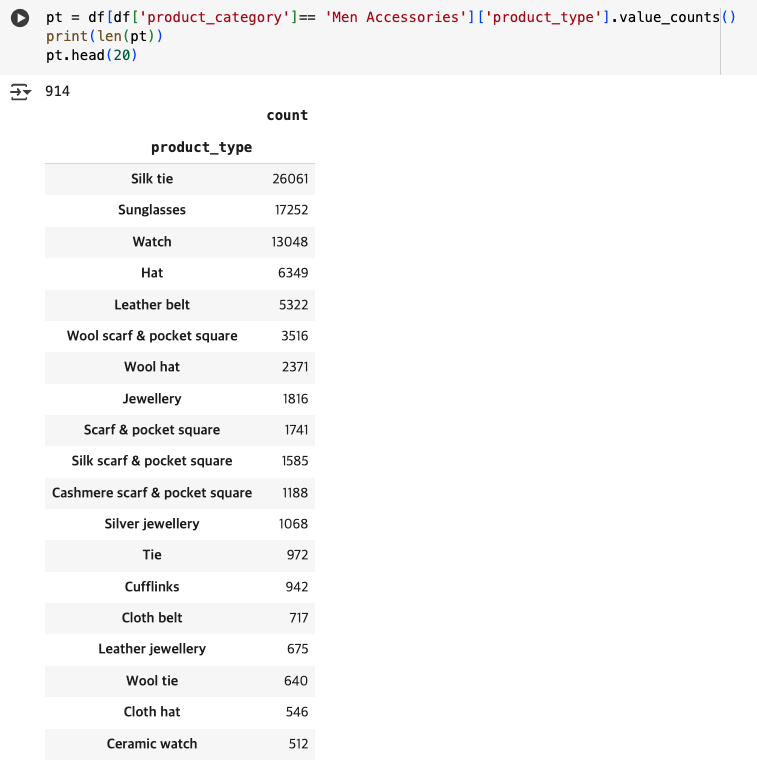The height and width of the screenshot is (764, 757).
Task: Click the 'product_type' index header
Action: (201, 147)
